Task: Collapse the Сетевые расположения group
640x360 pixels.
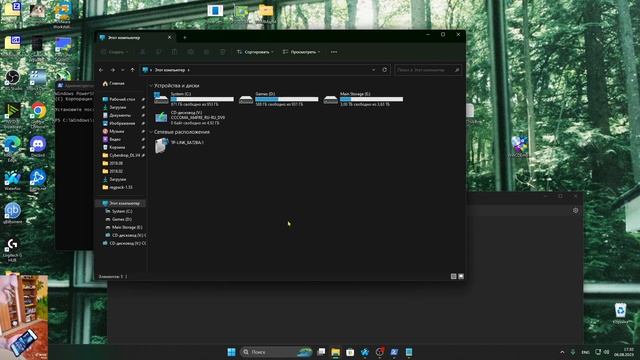Action: (151, 132)
